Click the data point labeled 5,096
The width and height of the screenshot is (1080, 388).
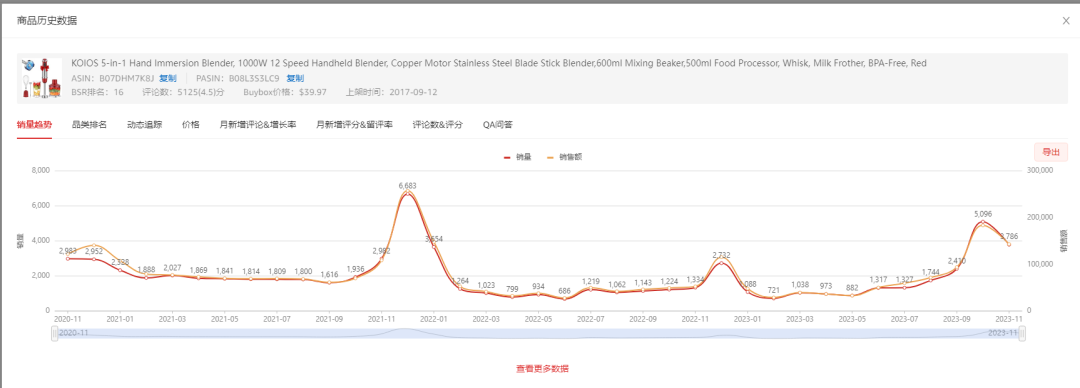982,222
